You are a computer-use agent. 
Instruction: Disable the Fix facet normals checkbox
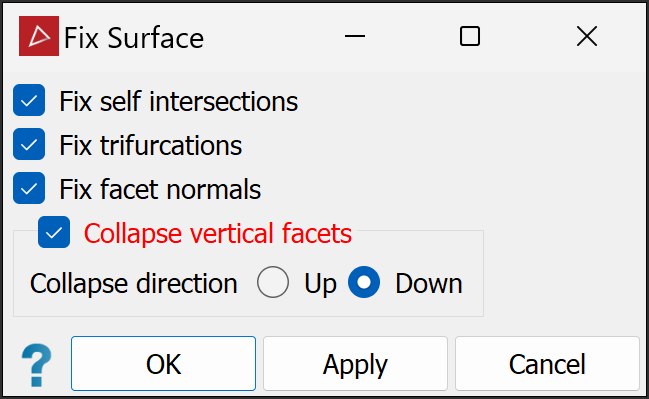[x=29, y=188]
